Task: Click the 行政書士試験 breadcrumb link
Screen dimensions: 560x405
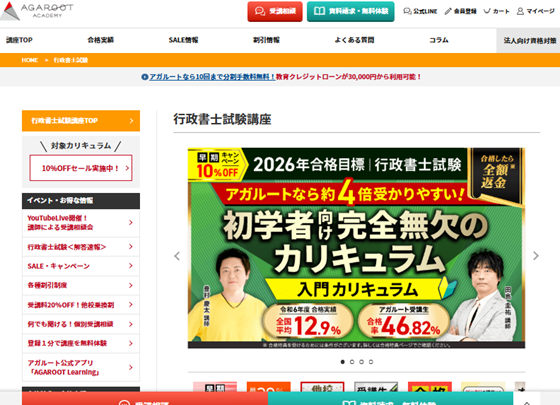Action: (x=71, y=60)
